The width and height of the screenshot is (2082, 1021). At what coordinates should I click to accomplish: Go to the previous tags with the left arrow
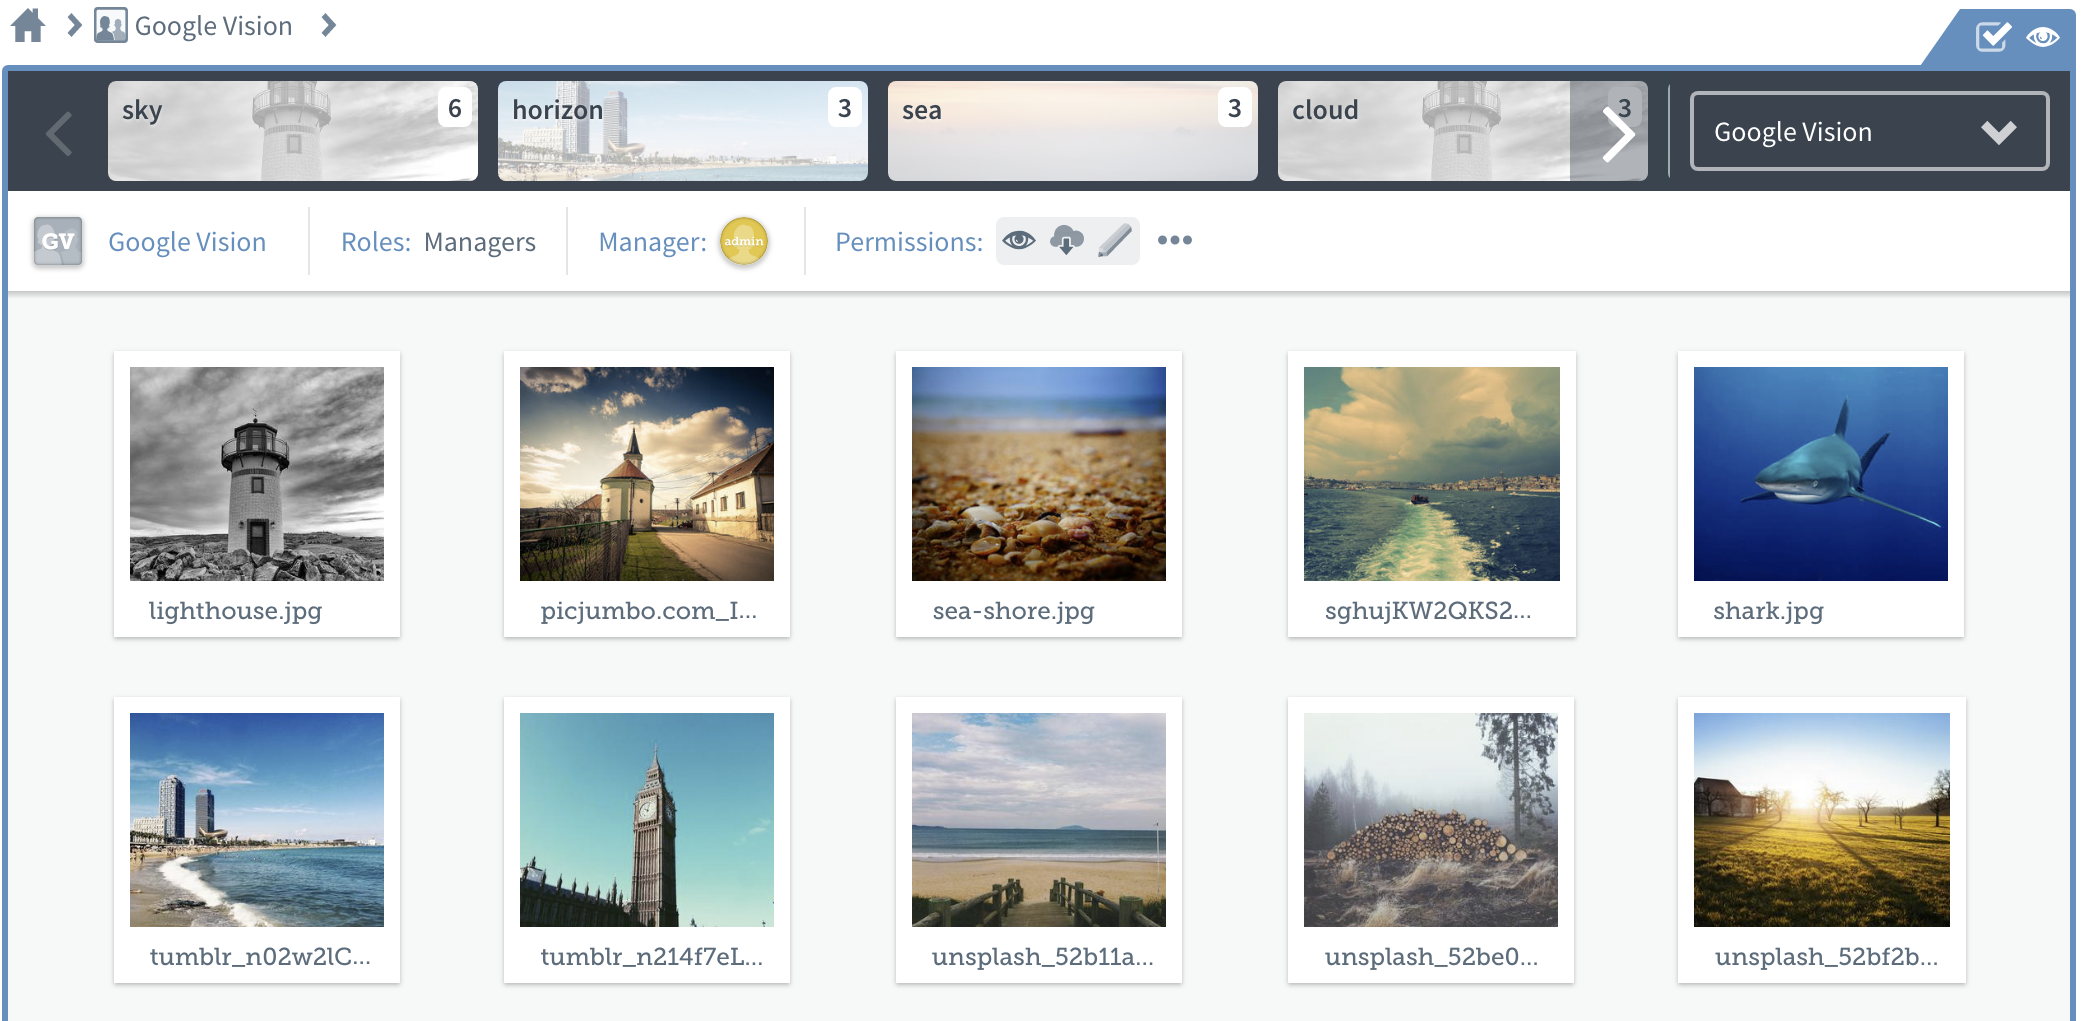point(59,133)
